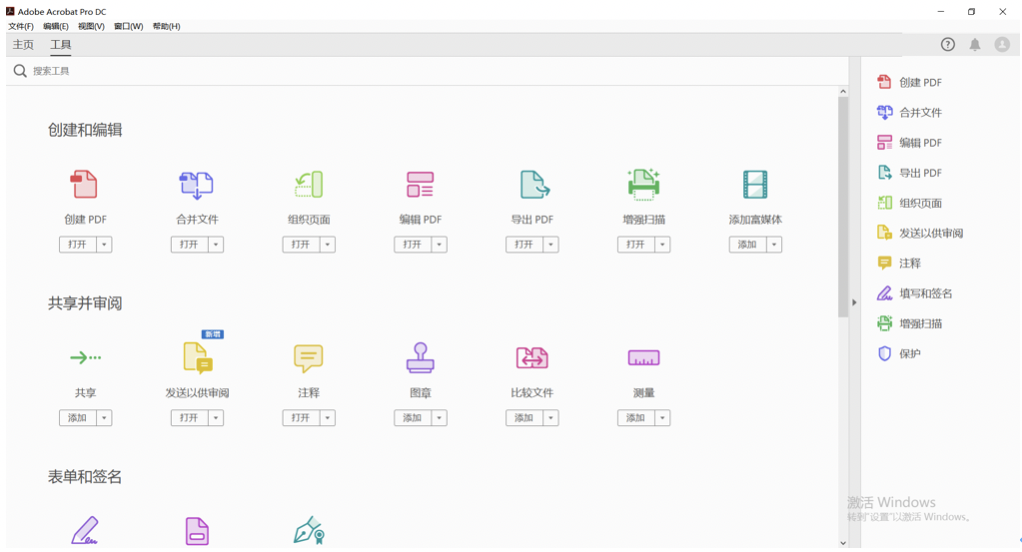Click the fill and sign pen icon in 表单和签名
Viewport: 1022px width, 552px height.
click(85, 530)
